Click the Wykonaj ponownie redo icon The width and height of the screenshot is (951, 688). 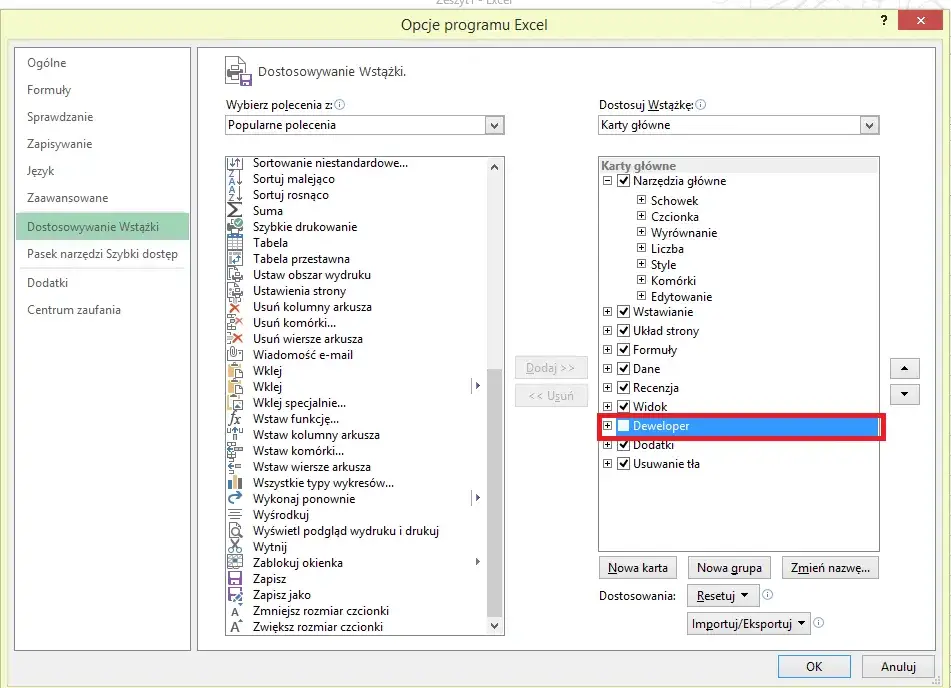235,499
